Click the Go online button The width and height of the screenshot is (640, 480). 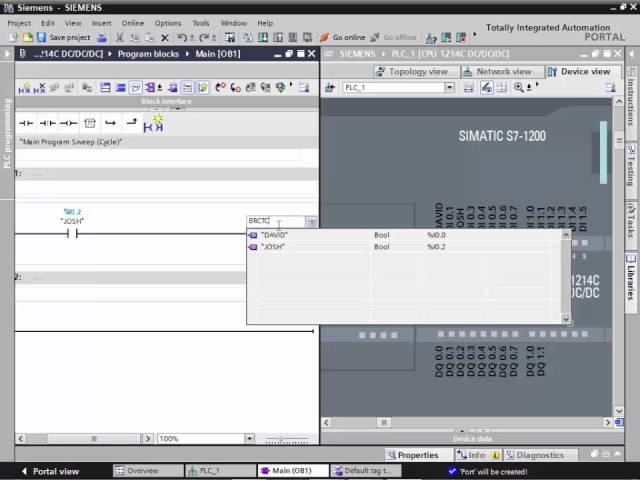coord(343,38)
